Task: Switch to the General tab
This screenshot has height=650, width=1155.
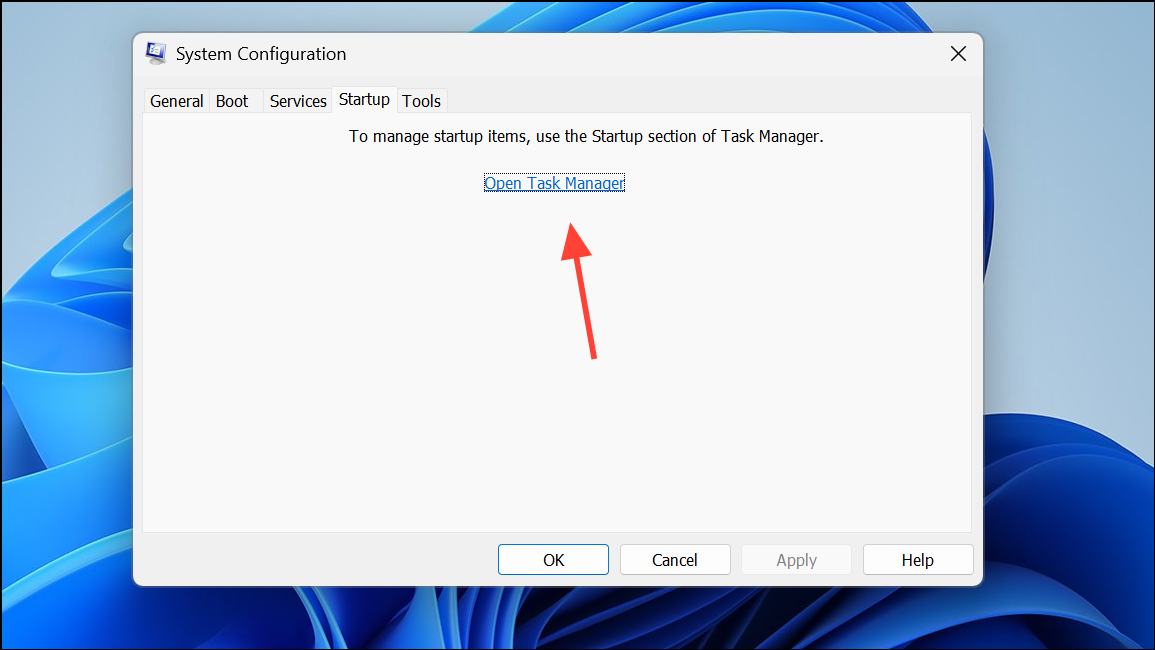Action: pos(176,100)
